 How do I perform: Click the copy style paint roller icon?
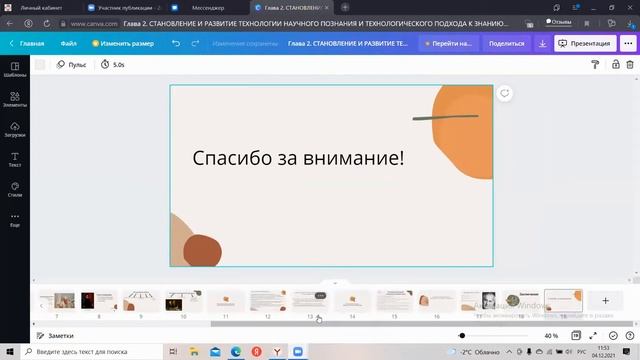(595, 64)
